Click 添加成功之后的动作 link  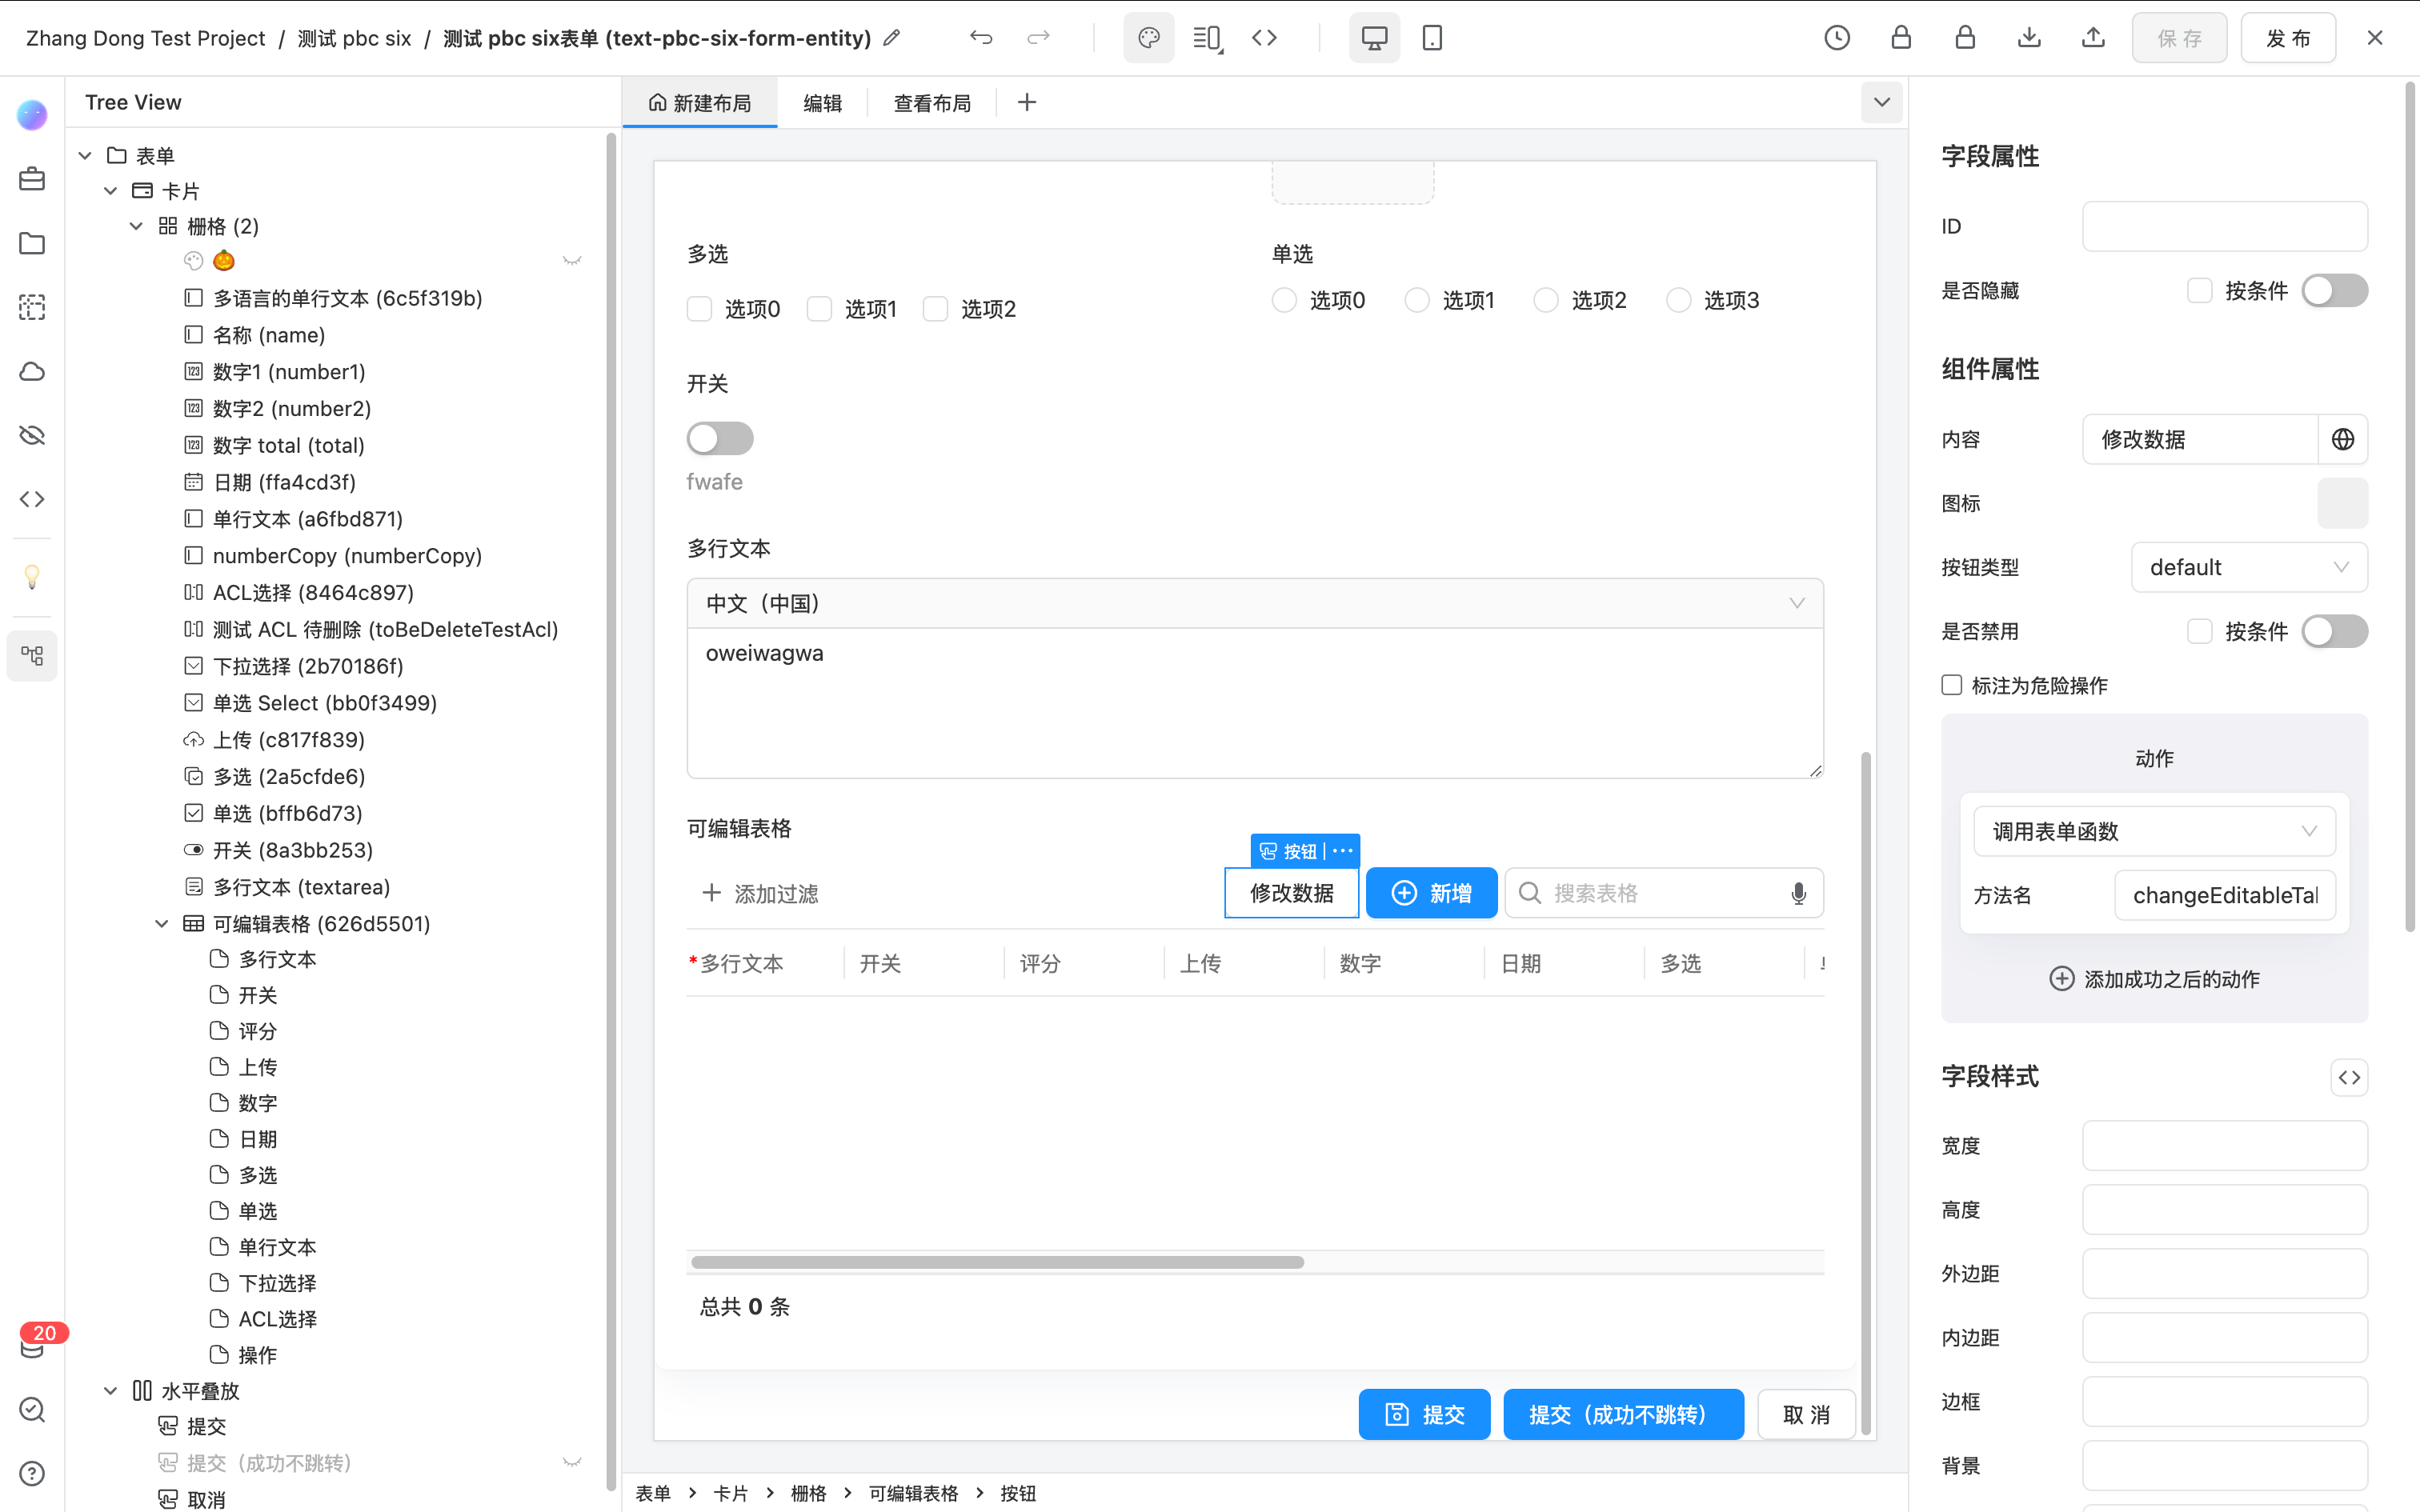[x=2154, y=979]
